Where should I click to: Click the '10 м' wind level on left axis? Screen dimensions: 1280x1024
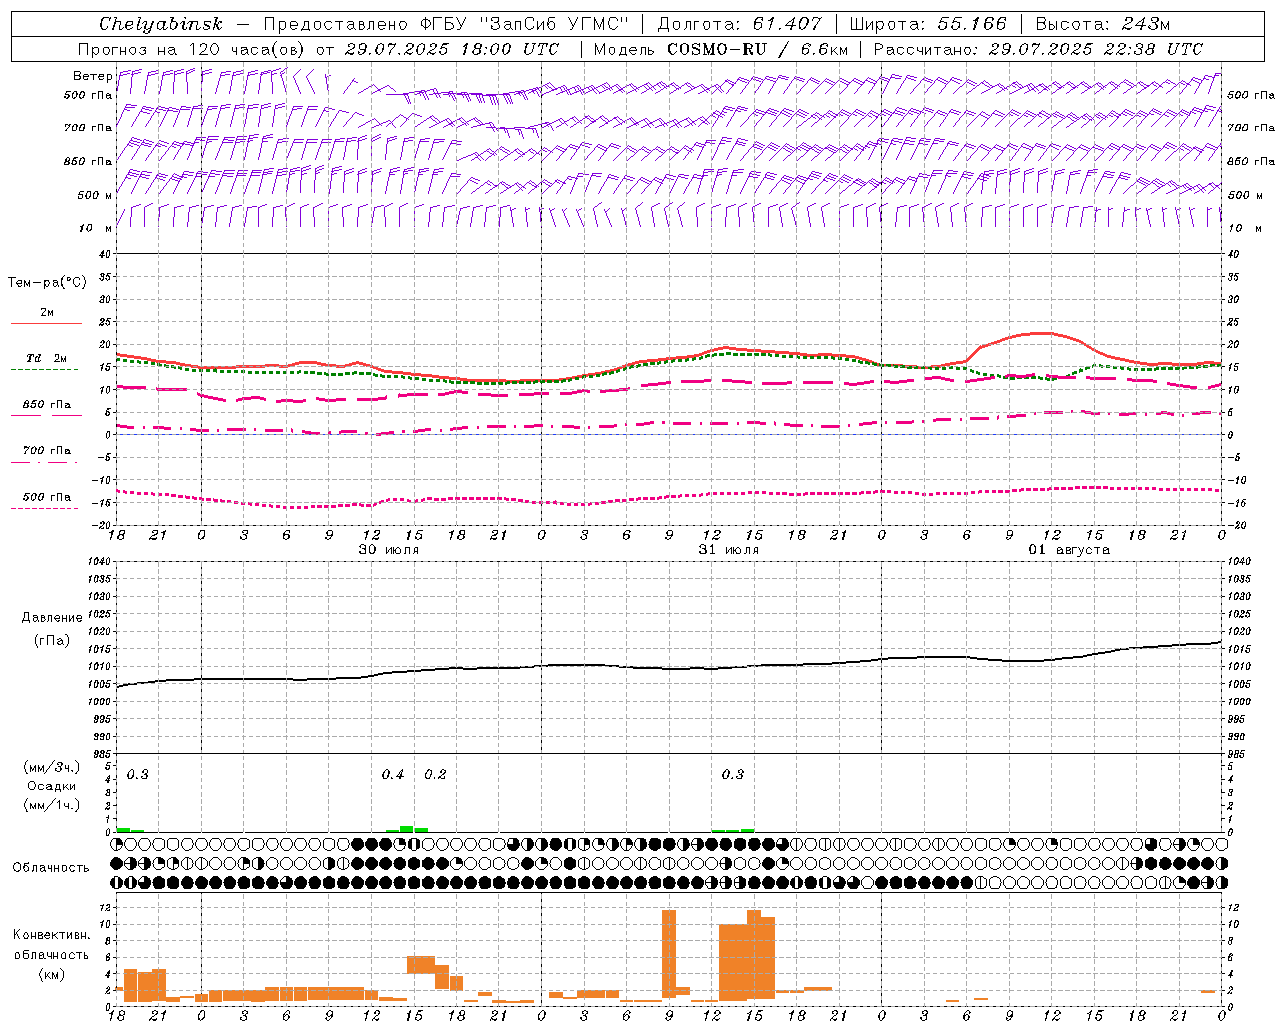[95, 228]
